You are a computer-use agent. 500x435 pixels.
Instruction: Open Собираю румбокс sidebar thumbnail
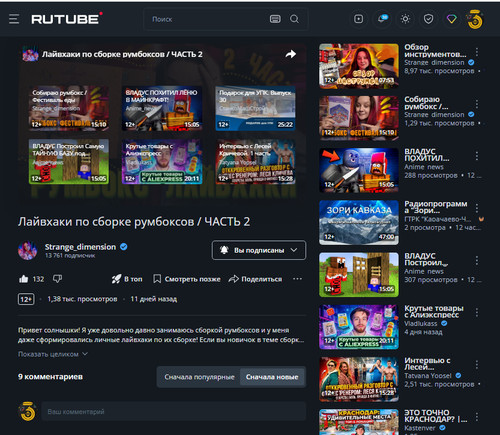(359, 118)
